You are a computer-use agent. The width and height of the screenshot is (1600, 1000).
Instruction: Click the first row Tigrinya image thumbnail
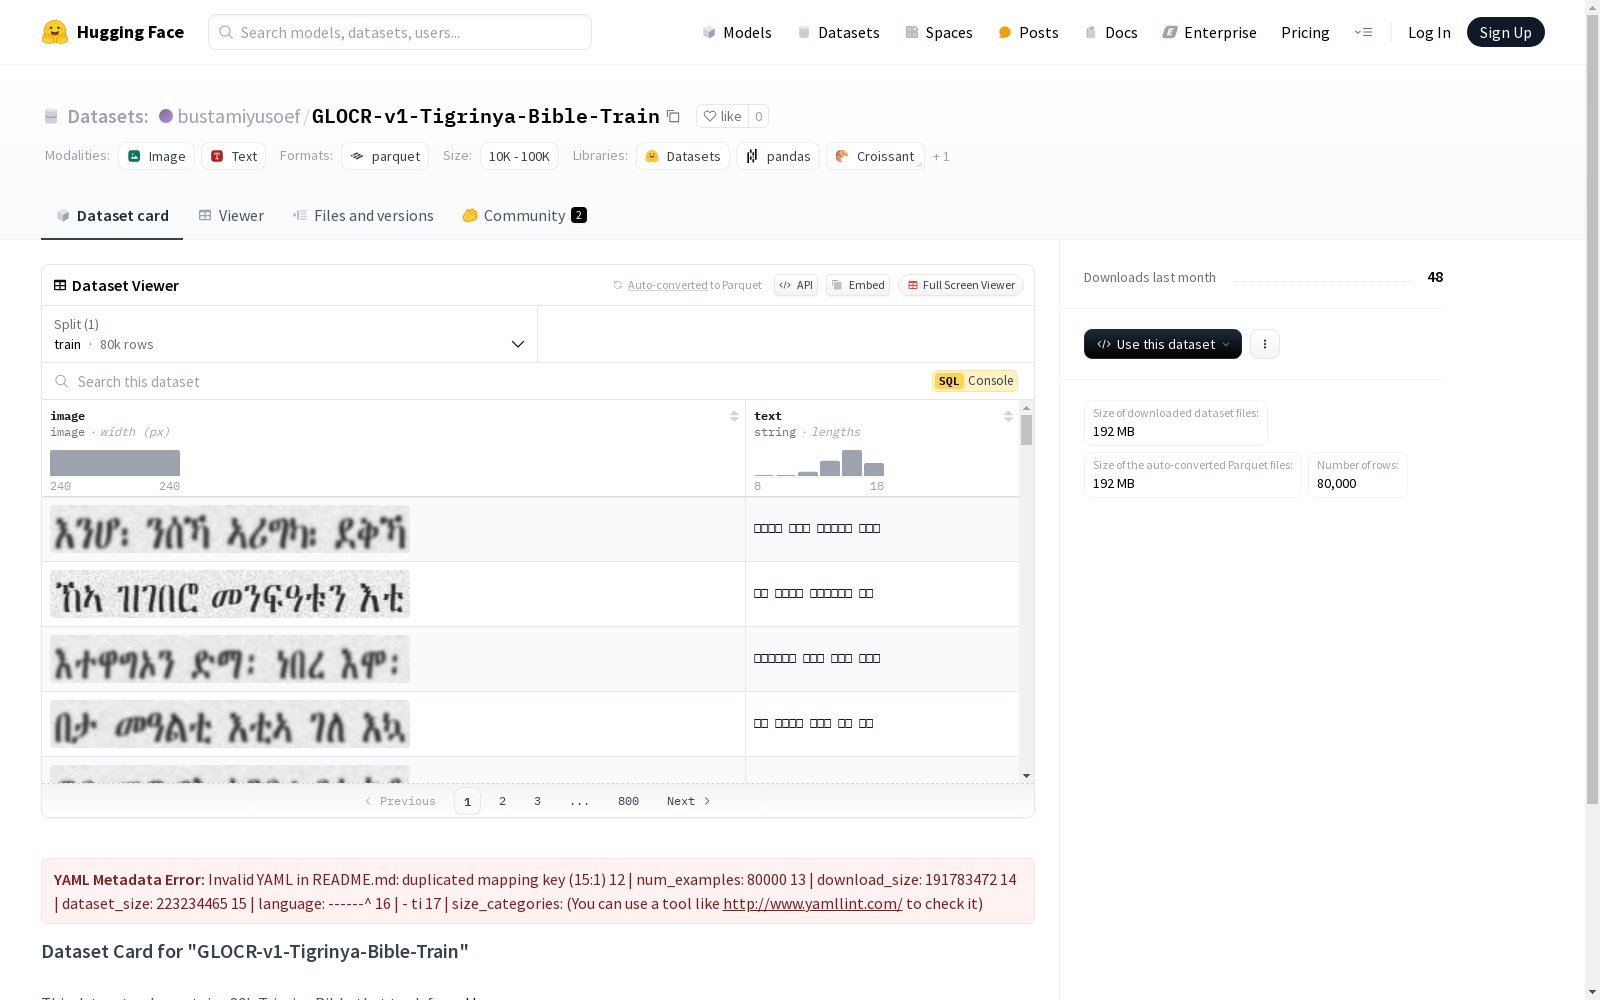coord(230,529)
